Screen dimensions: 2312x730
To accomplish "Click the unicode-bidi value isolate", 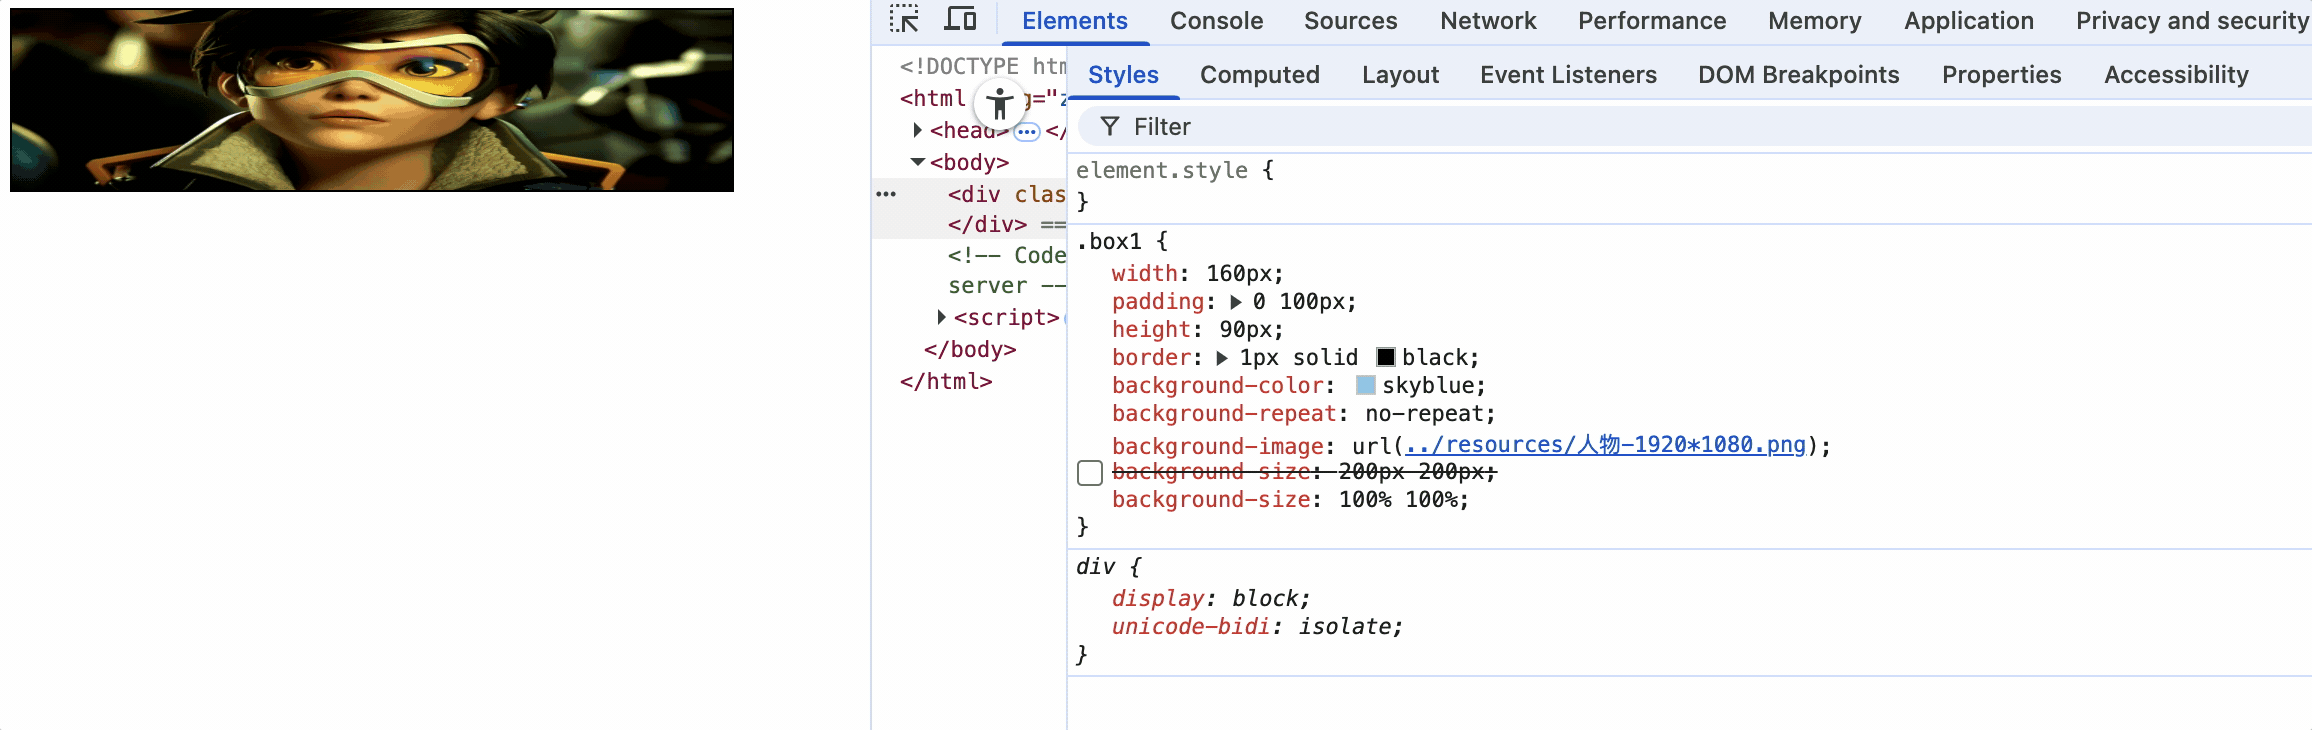I will coord(1345,626).
